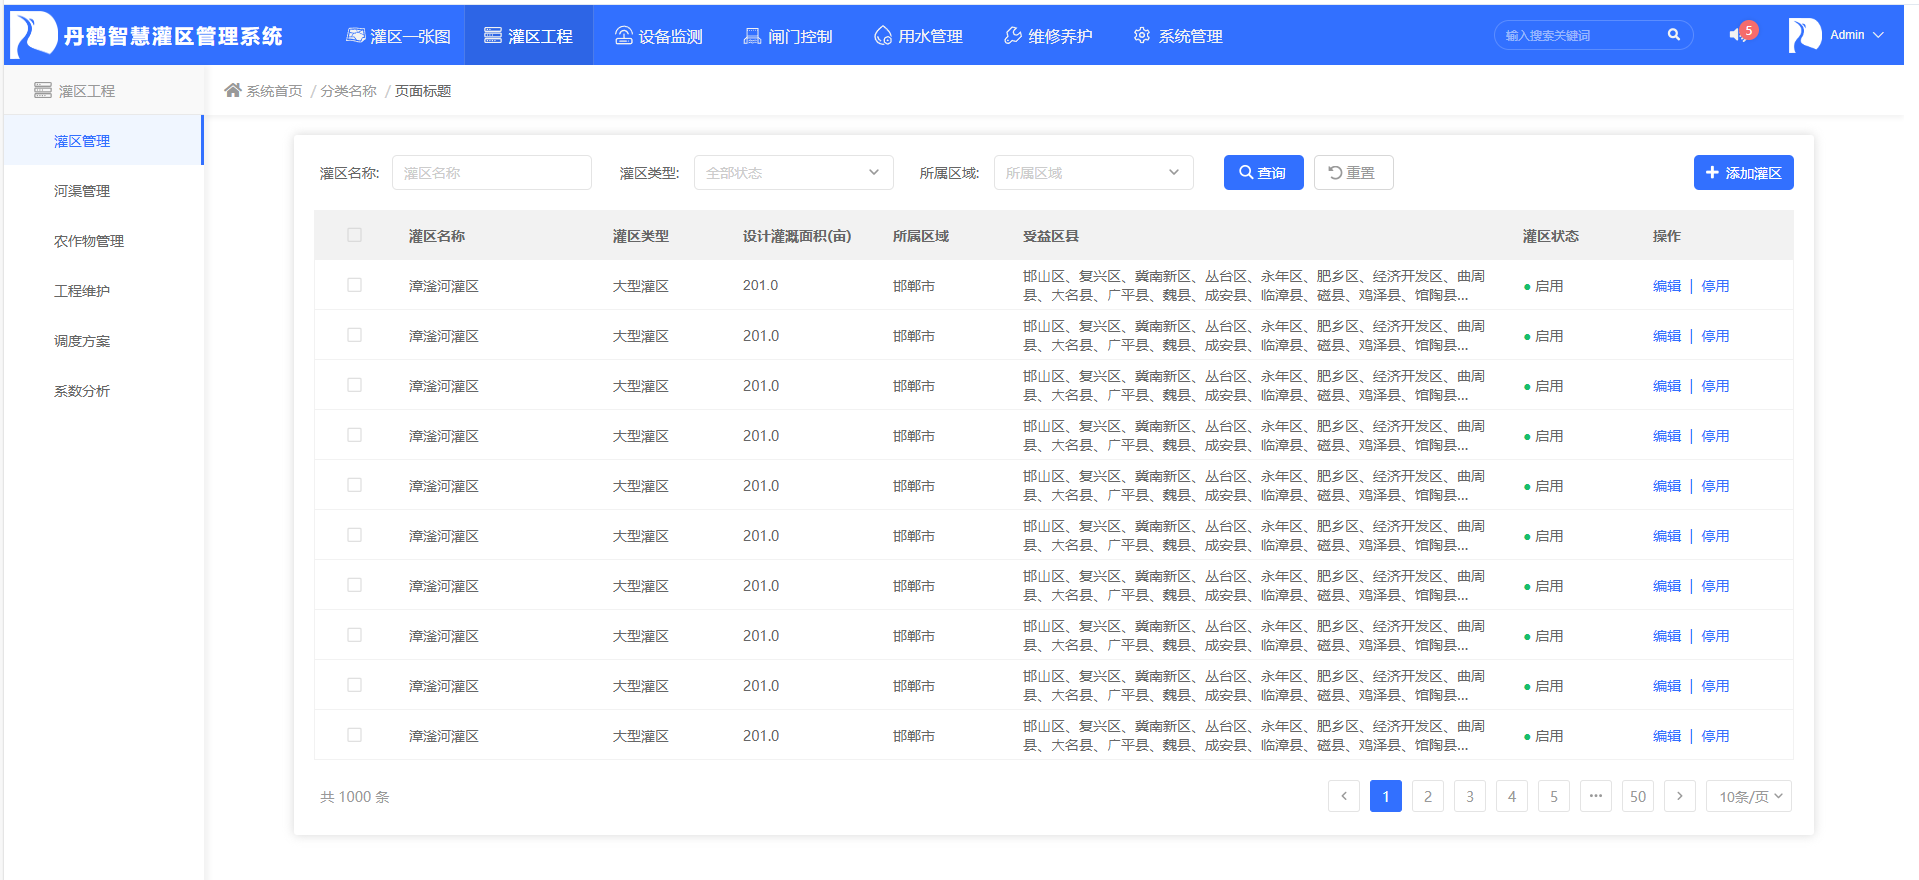Open the 闸门控制 top menu
The width and height of the screenshot is (1919, 880).
click(788, 35)
